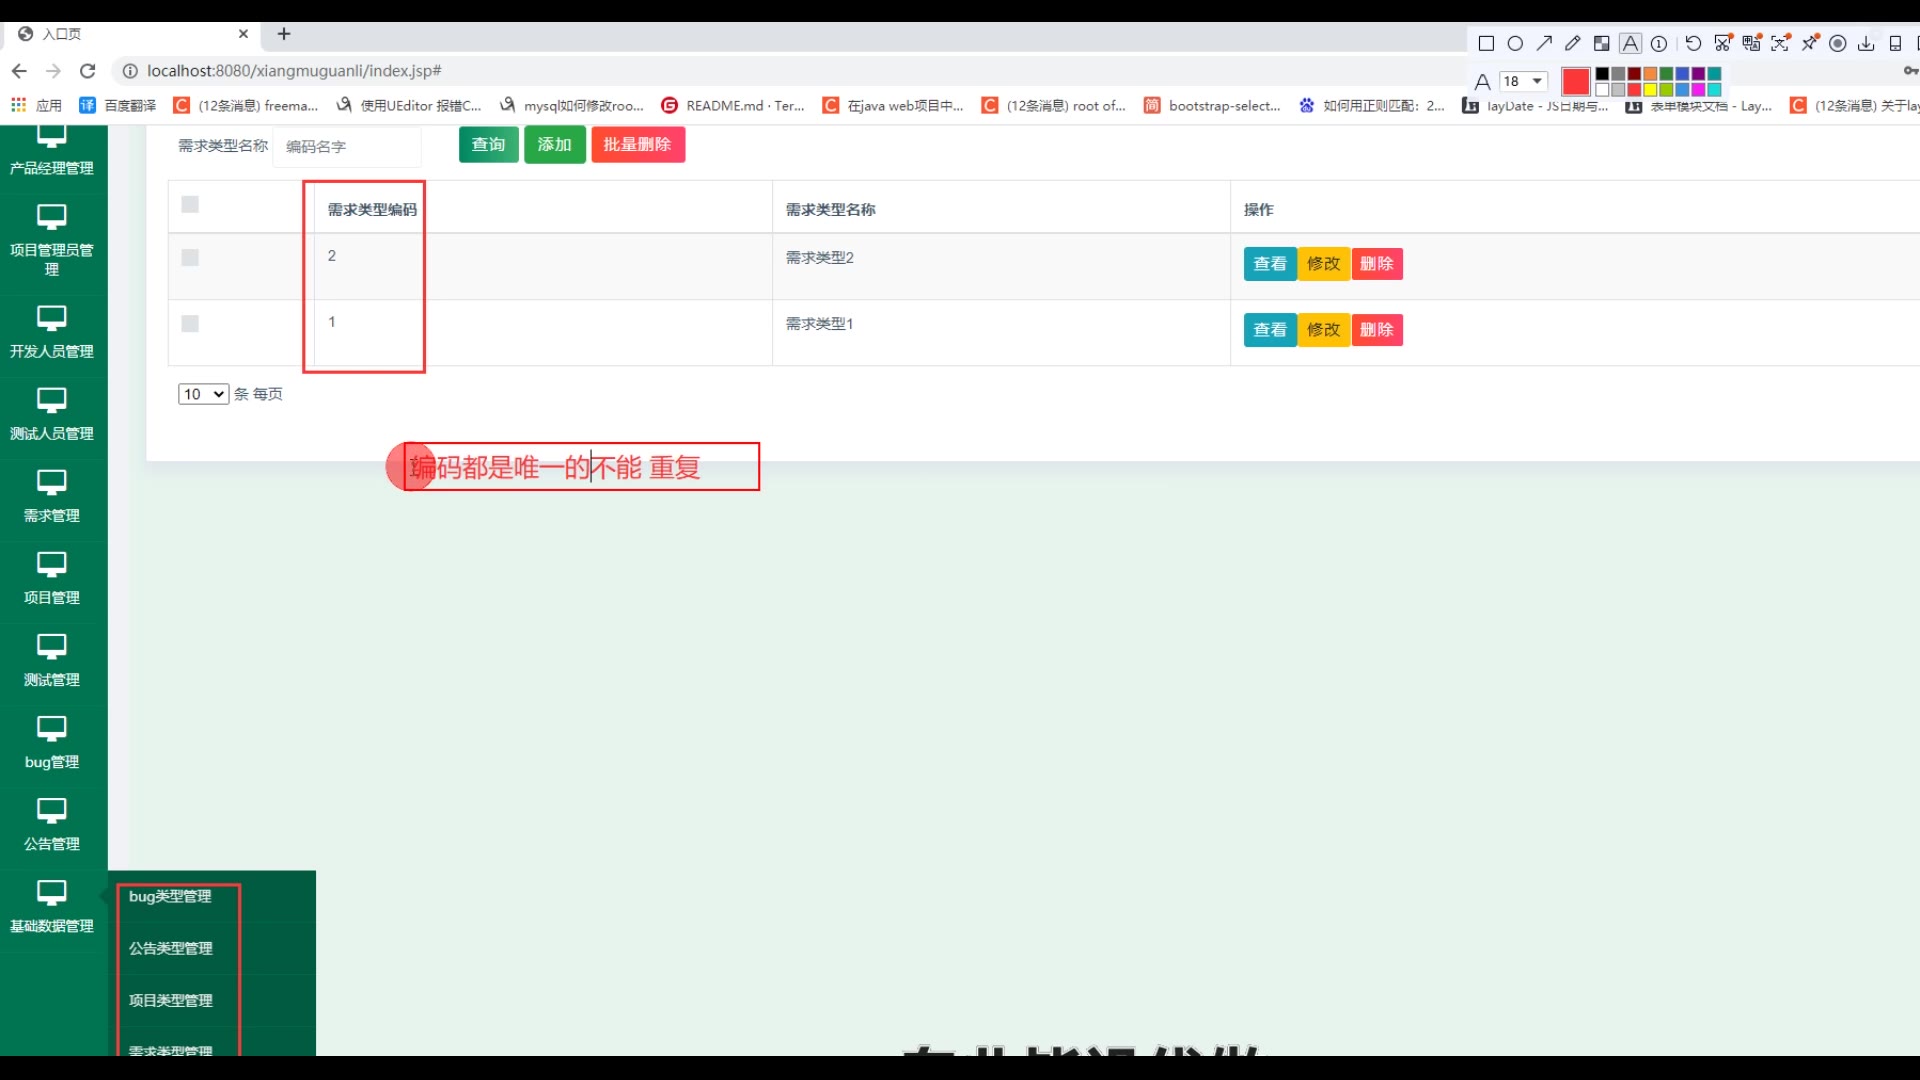Open 公告类型管理 submenu item
This screenshot has width=1920, height=1080.
point(171,949)
